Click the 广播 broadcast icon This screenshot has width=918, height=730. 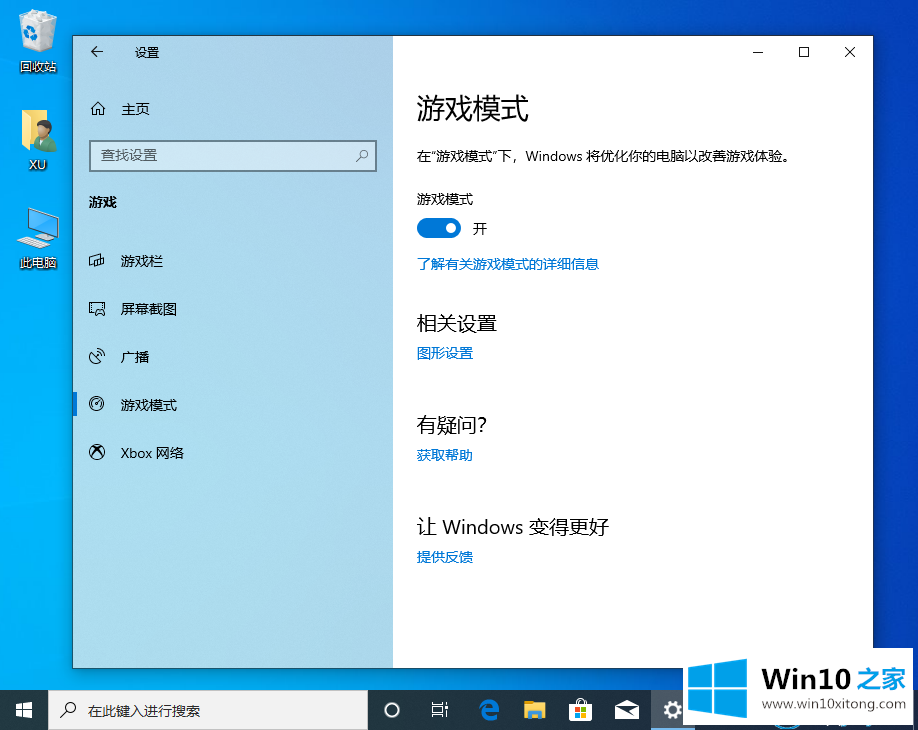pyautogui.click(x=97, y=357)
